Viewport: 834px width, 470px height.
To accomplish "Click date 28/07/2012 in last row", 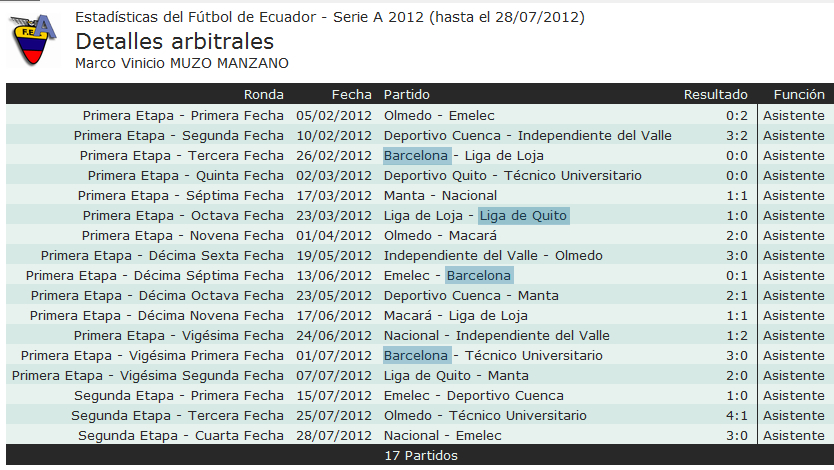I will (x=334, y=436).
